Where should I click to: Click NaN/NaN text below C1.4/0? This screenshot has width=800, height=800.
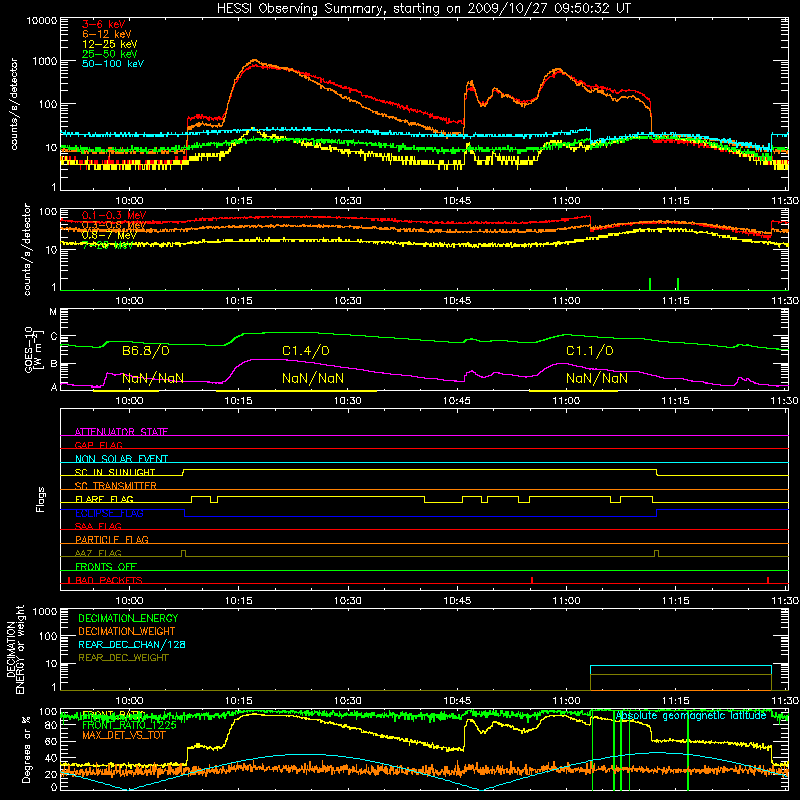click(313, 378)
